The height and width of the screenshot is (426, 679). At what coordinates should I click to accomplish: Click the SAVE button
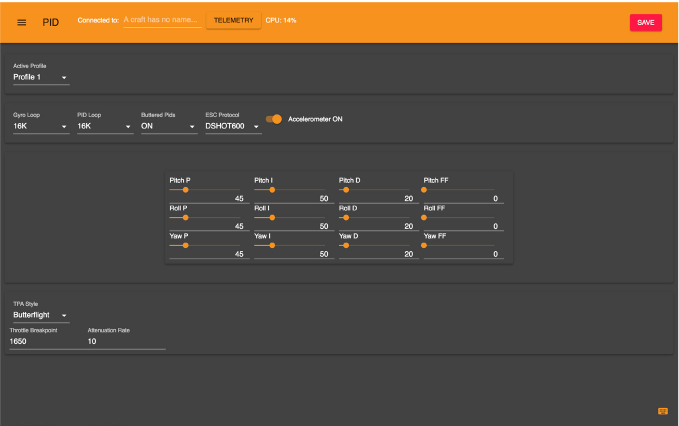(646, 23)
